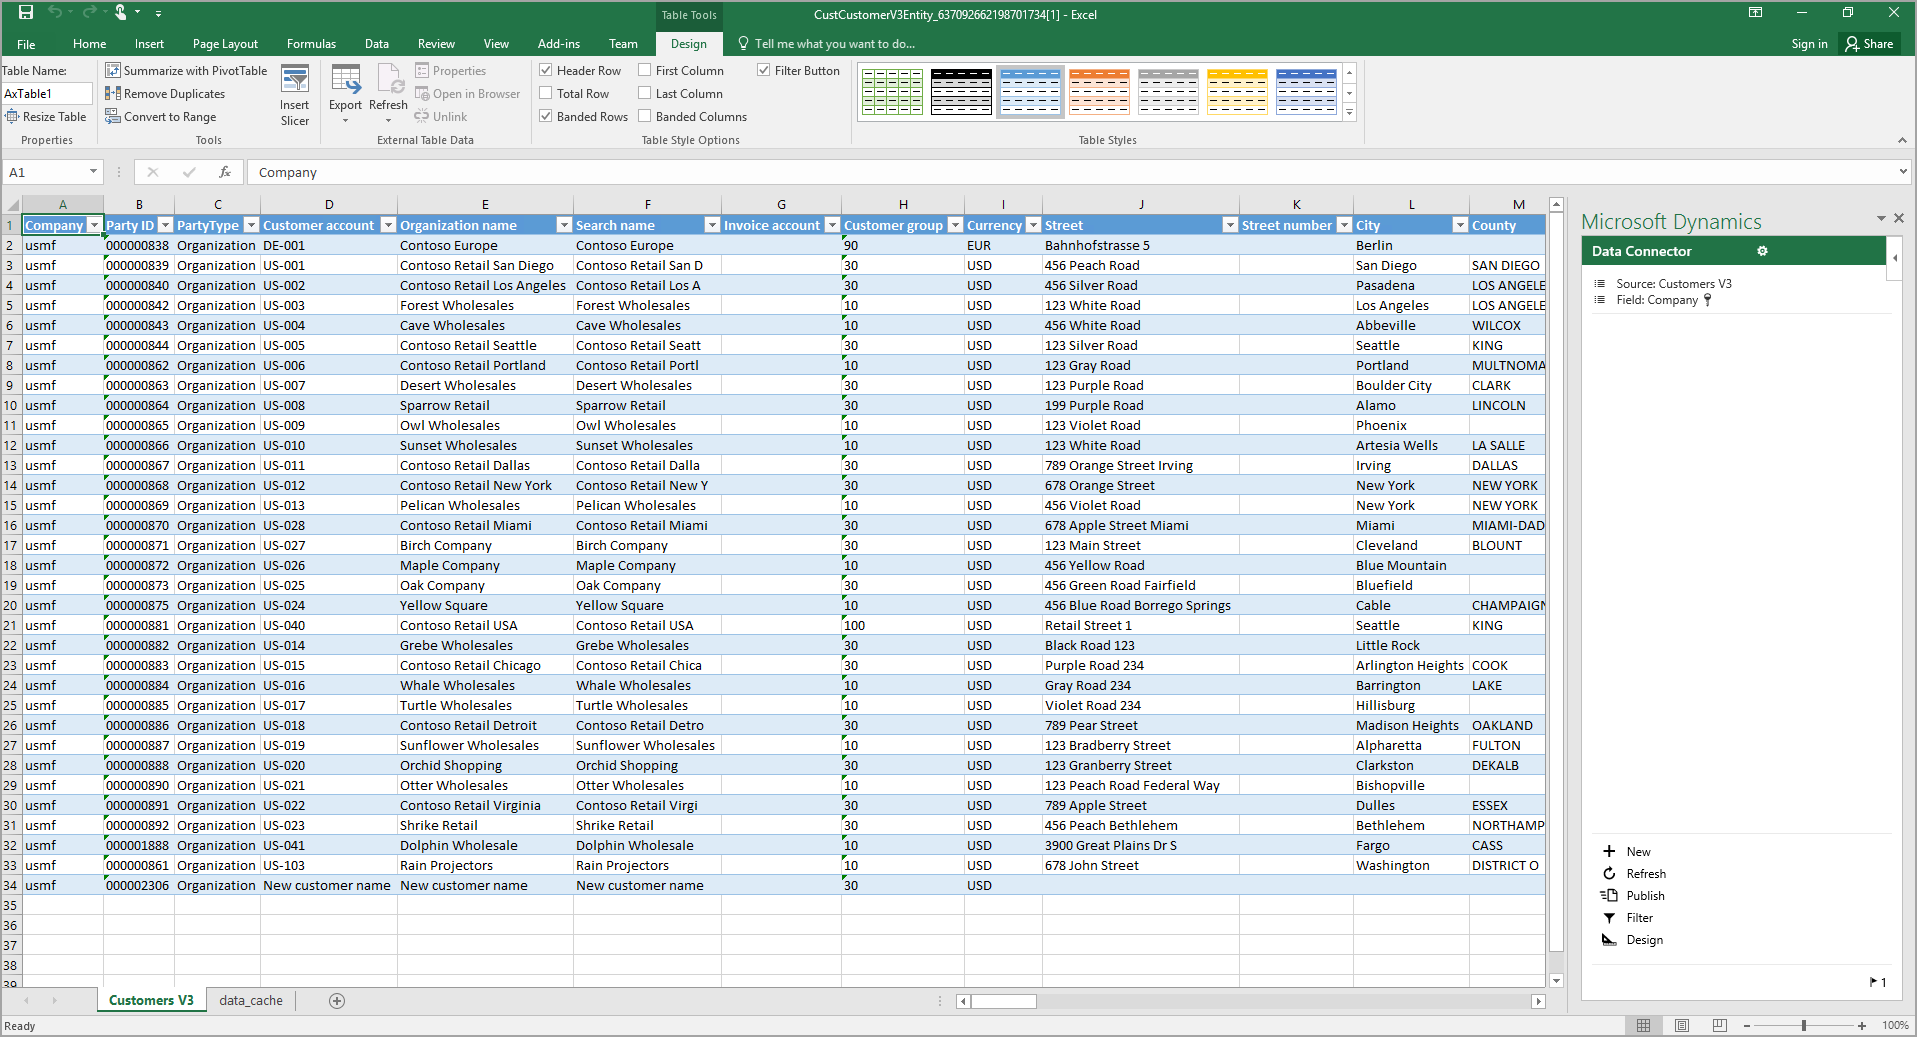Viewport: 1917px width, 1037px height.
Task: Open the Data Connector settings gear
Action: 1762,251
